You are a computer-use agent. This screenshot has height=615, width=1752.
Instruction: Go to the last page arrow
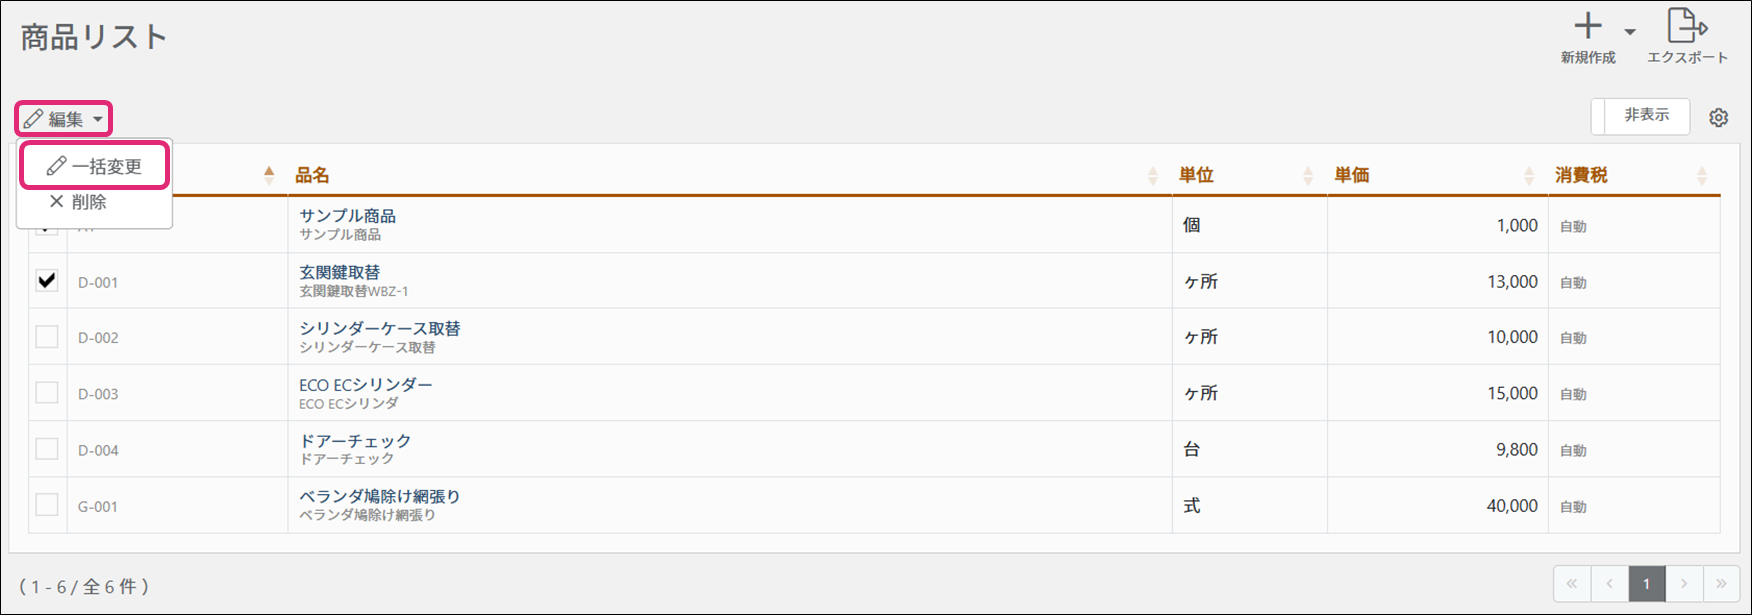[x=1720, y=583]
